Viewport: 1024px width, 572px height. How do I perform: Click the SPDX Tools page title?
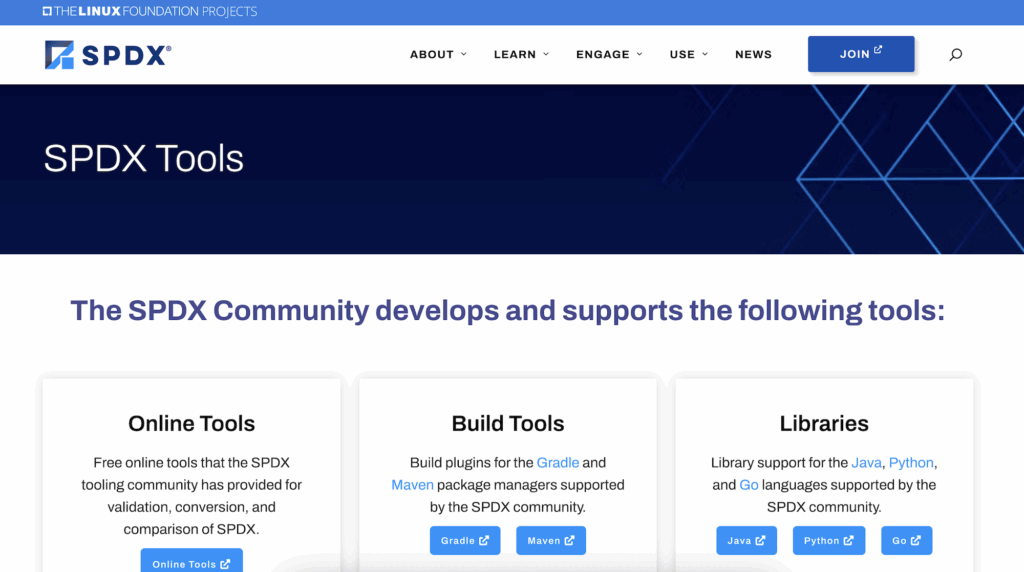[x=144, y=159]
